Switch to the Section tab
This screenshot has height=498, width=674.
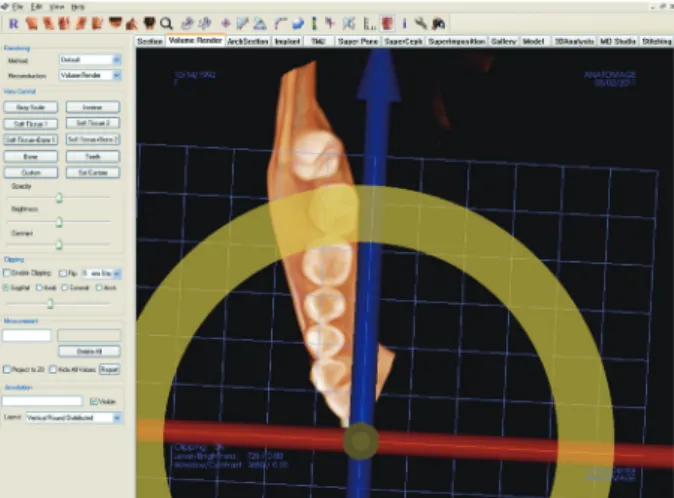(x=150, y=41)
